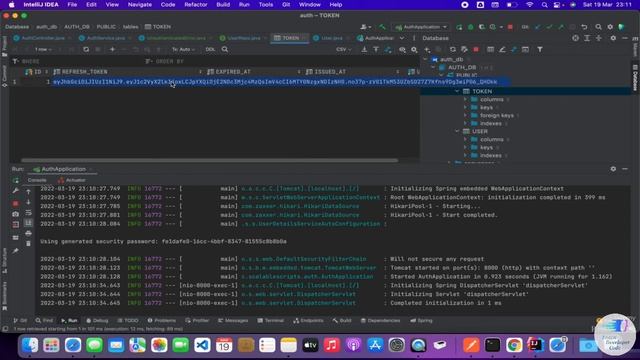Viewport: 640px width, 360px height.
Task: Select the ISSUED_AT column header
Action: pos(353,72)
